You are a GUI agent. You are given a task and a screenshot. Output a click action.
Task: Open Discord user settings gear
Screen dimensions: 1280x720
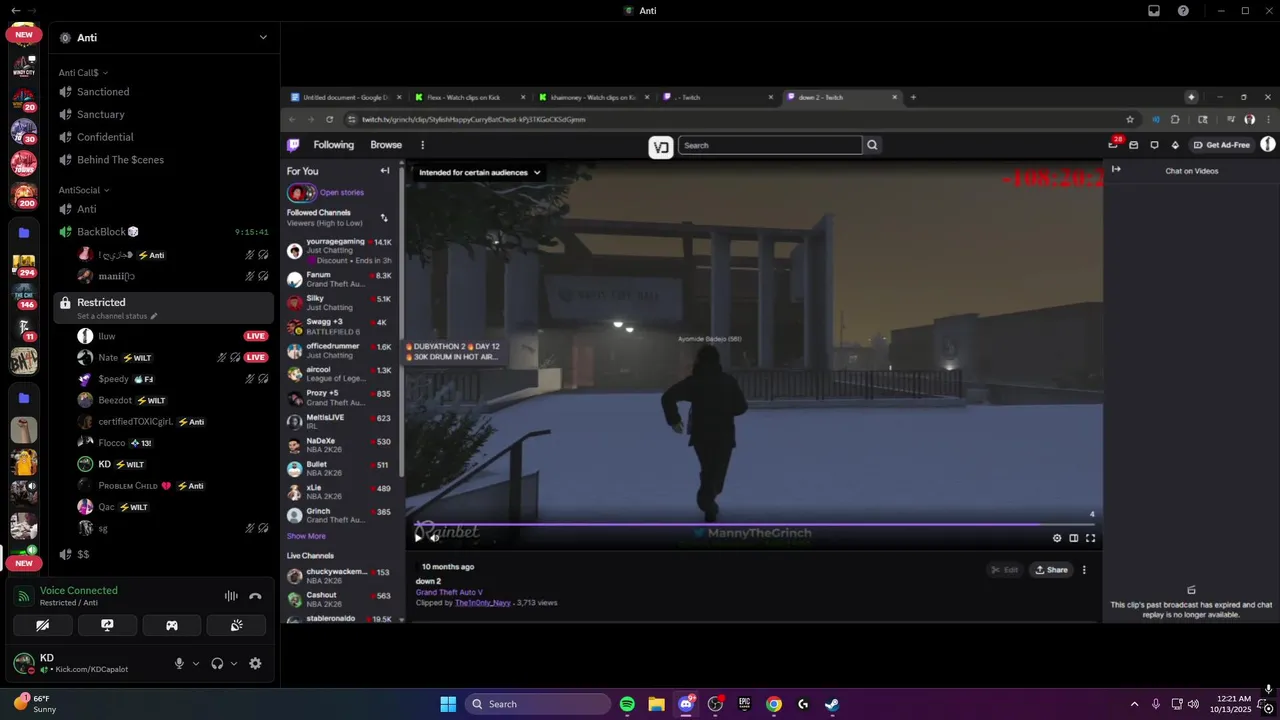click(255, 663)
